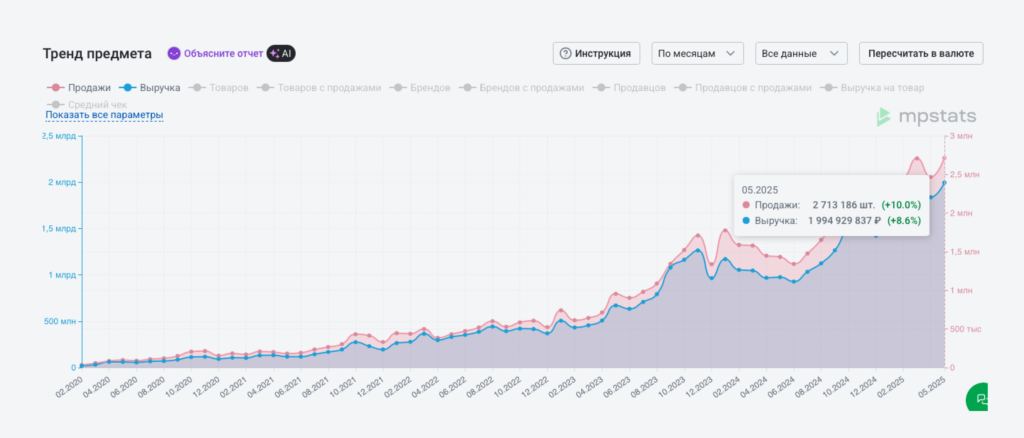Screen dimensions: 1024x438
Task: Click the Показать все параметры link
Action: click(104, 115)
